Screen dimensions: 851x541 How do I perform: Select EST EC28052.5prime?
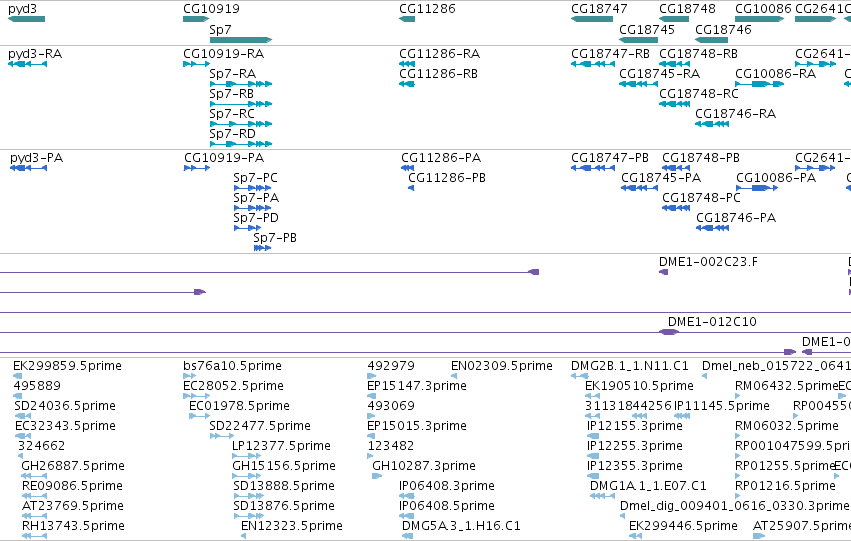click(x=196, y=396)
